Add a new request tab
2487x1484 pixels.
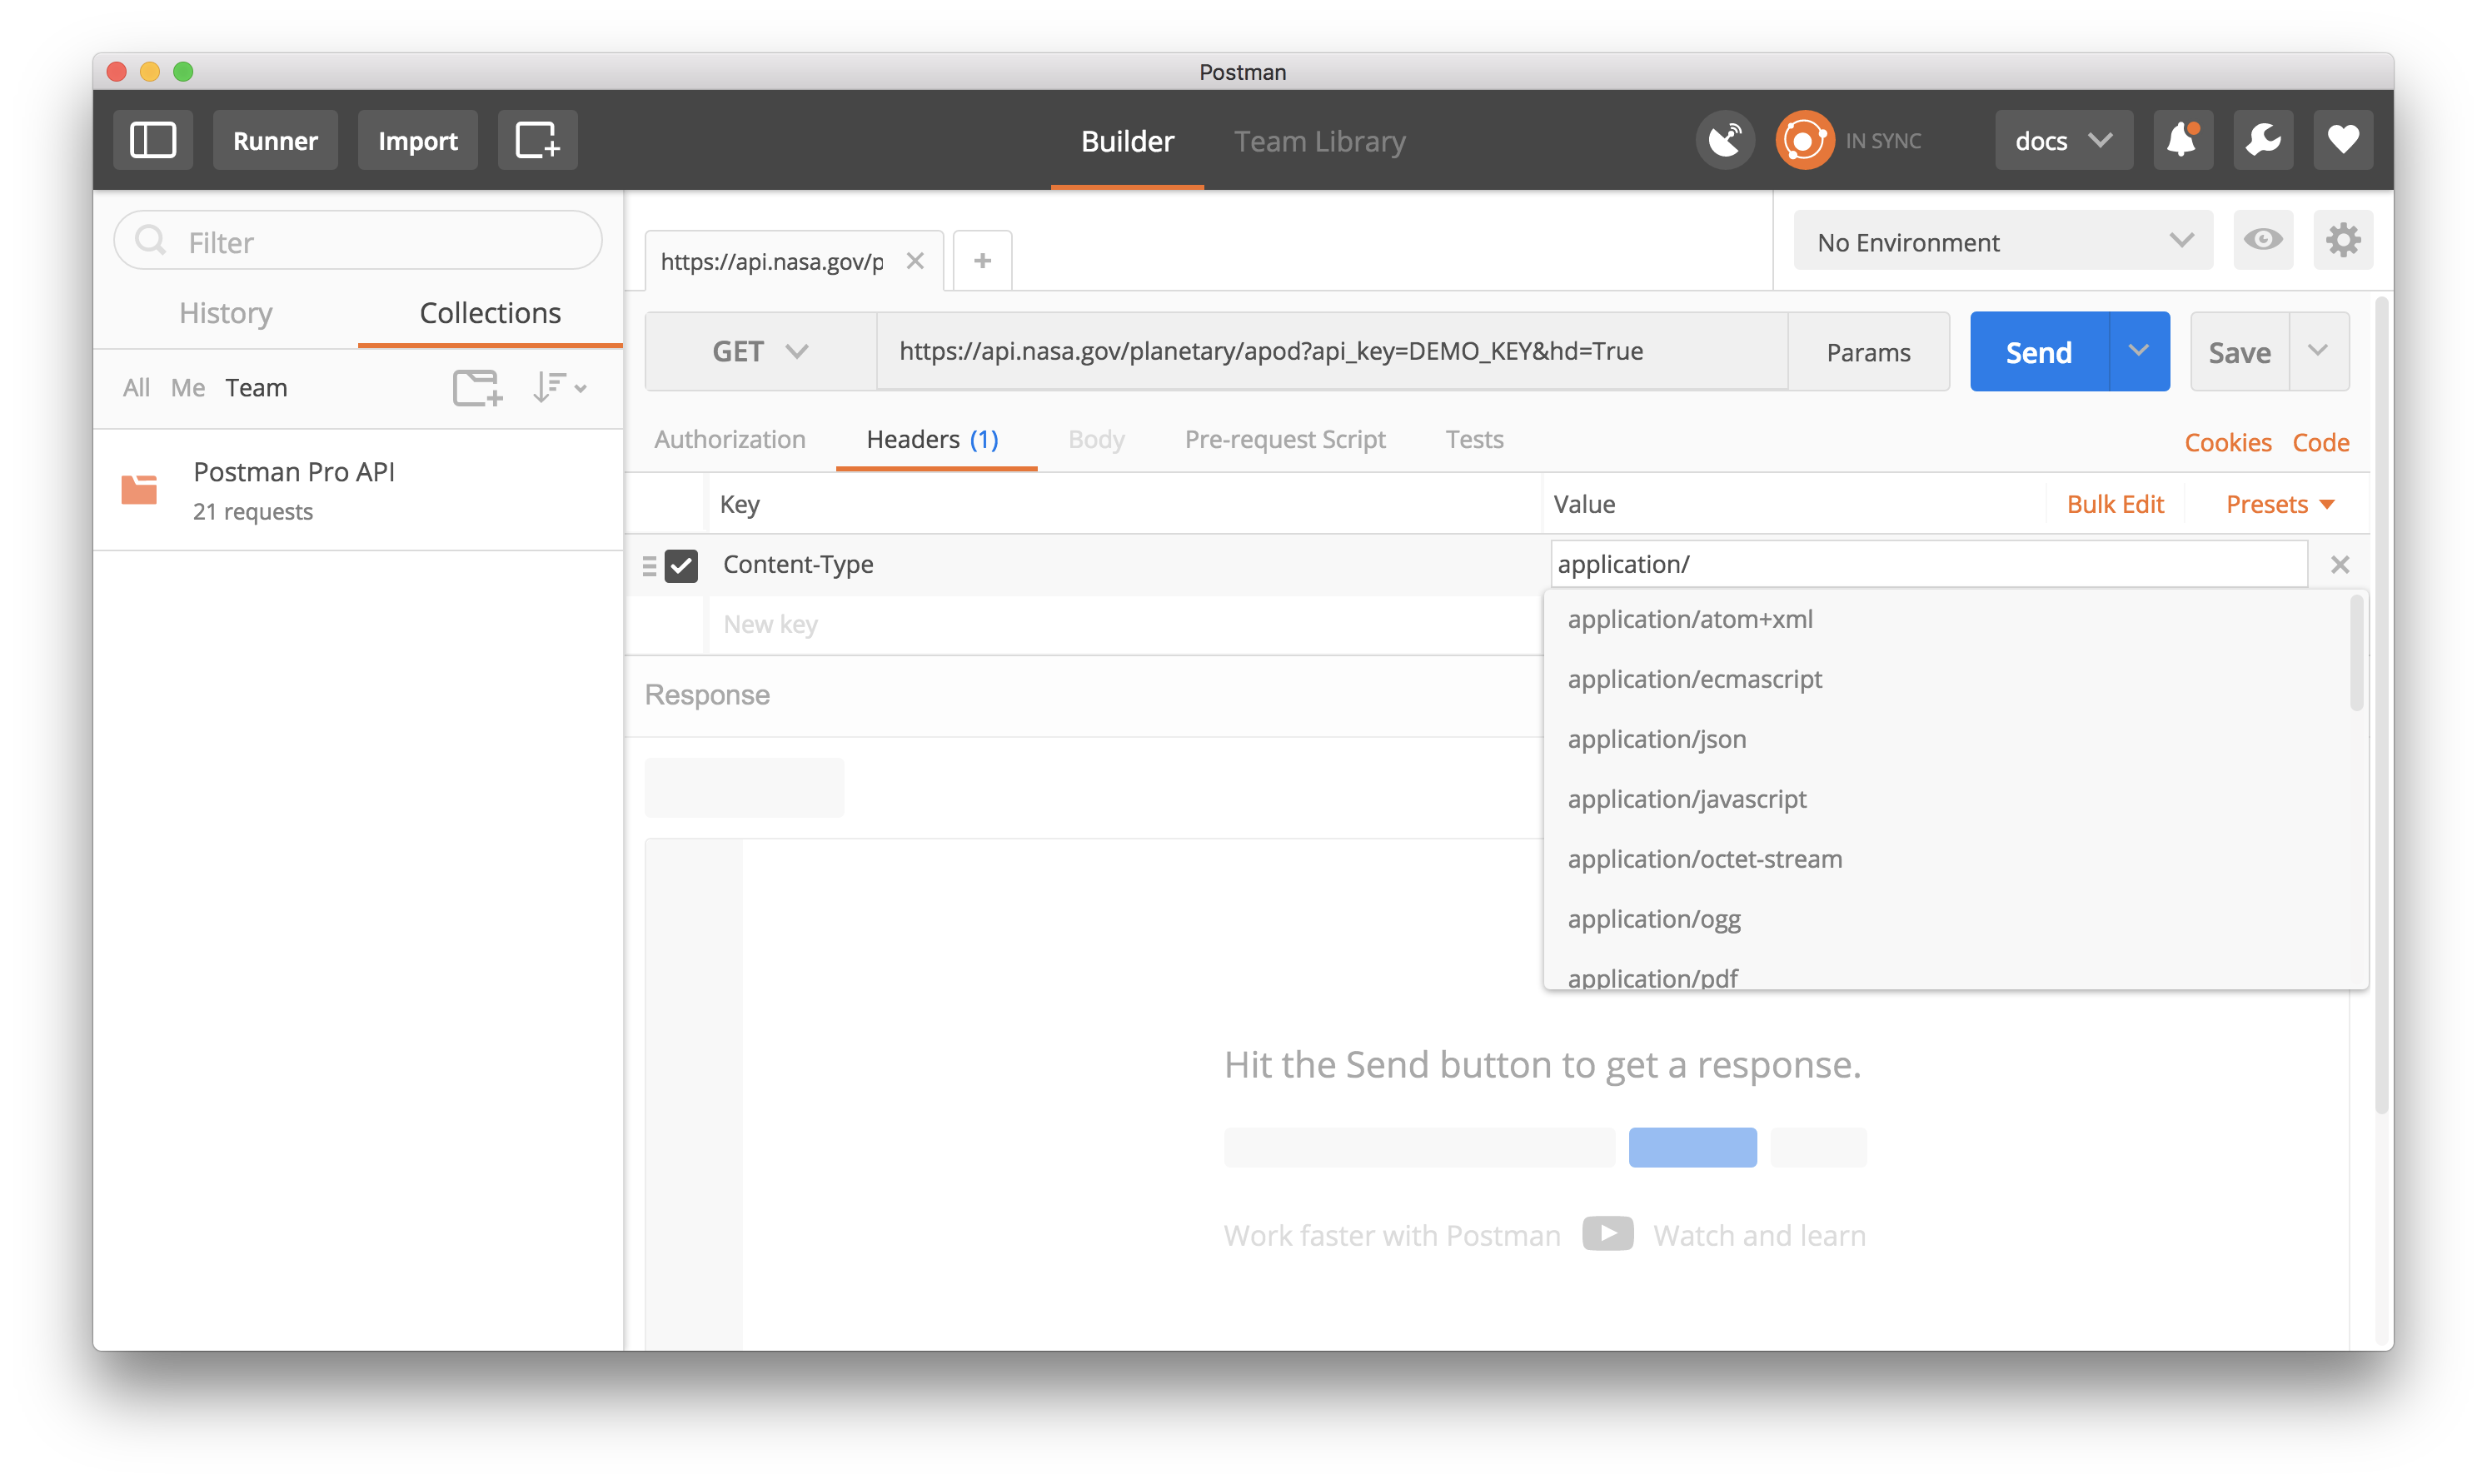[982, 261]
